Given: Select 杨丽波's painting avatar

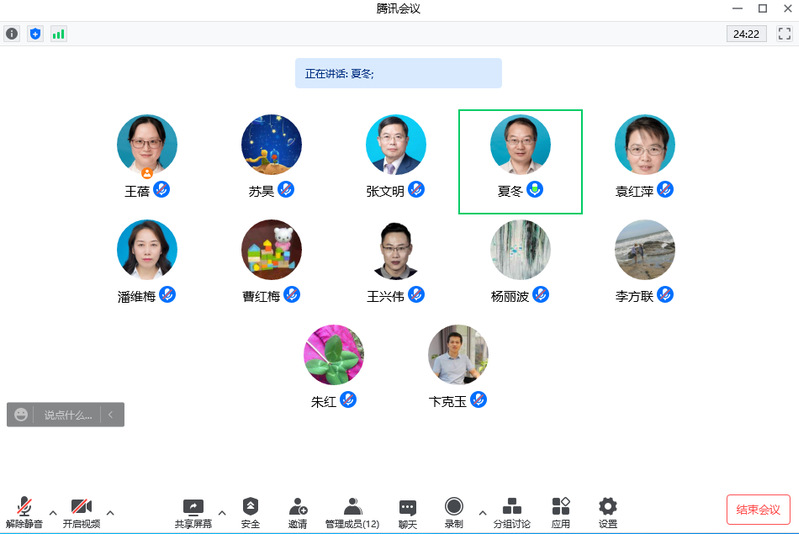Looking at the screenshot, I should tap(520, 250).
